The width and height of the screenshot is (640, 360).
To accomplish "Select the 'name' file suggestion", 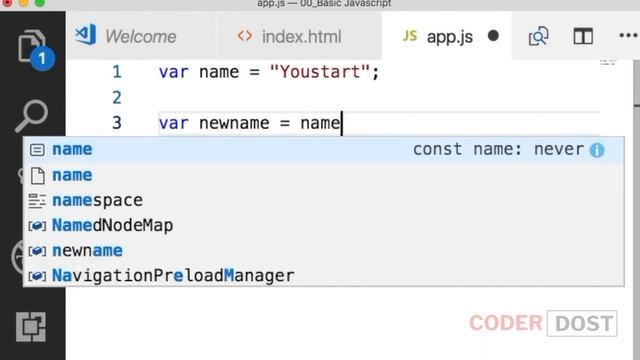I will [323, 175].
